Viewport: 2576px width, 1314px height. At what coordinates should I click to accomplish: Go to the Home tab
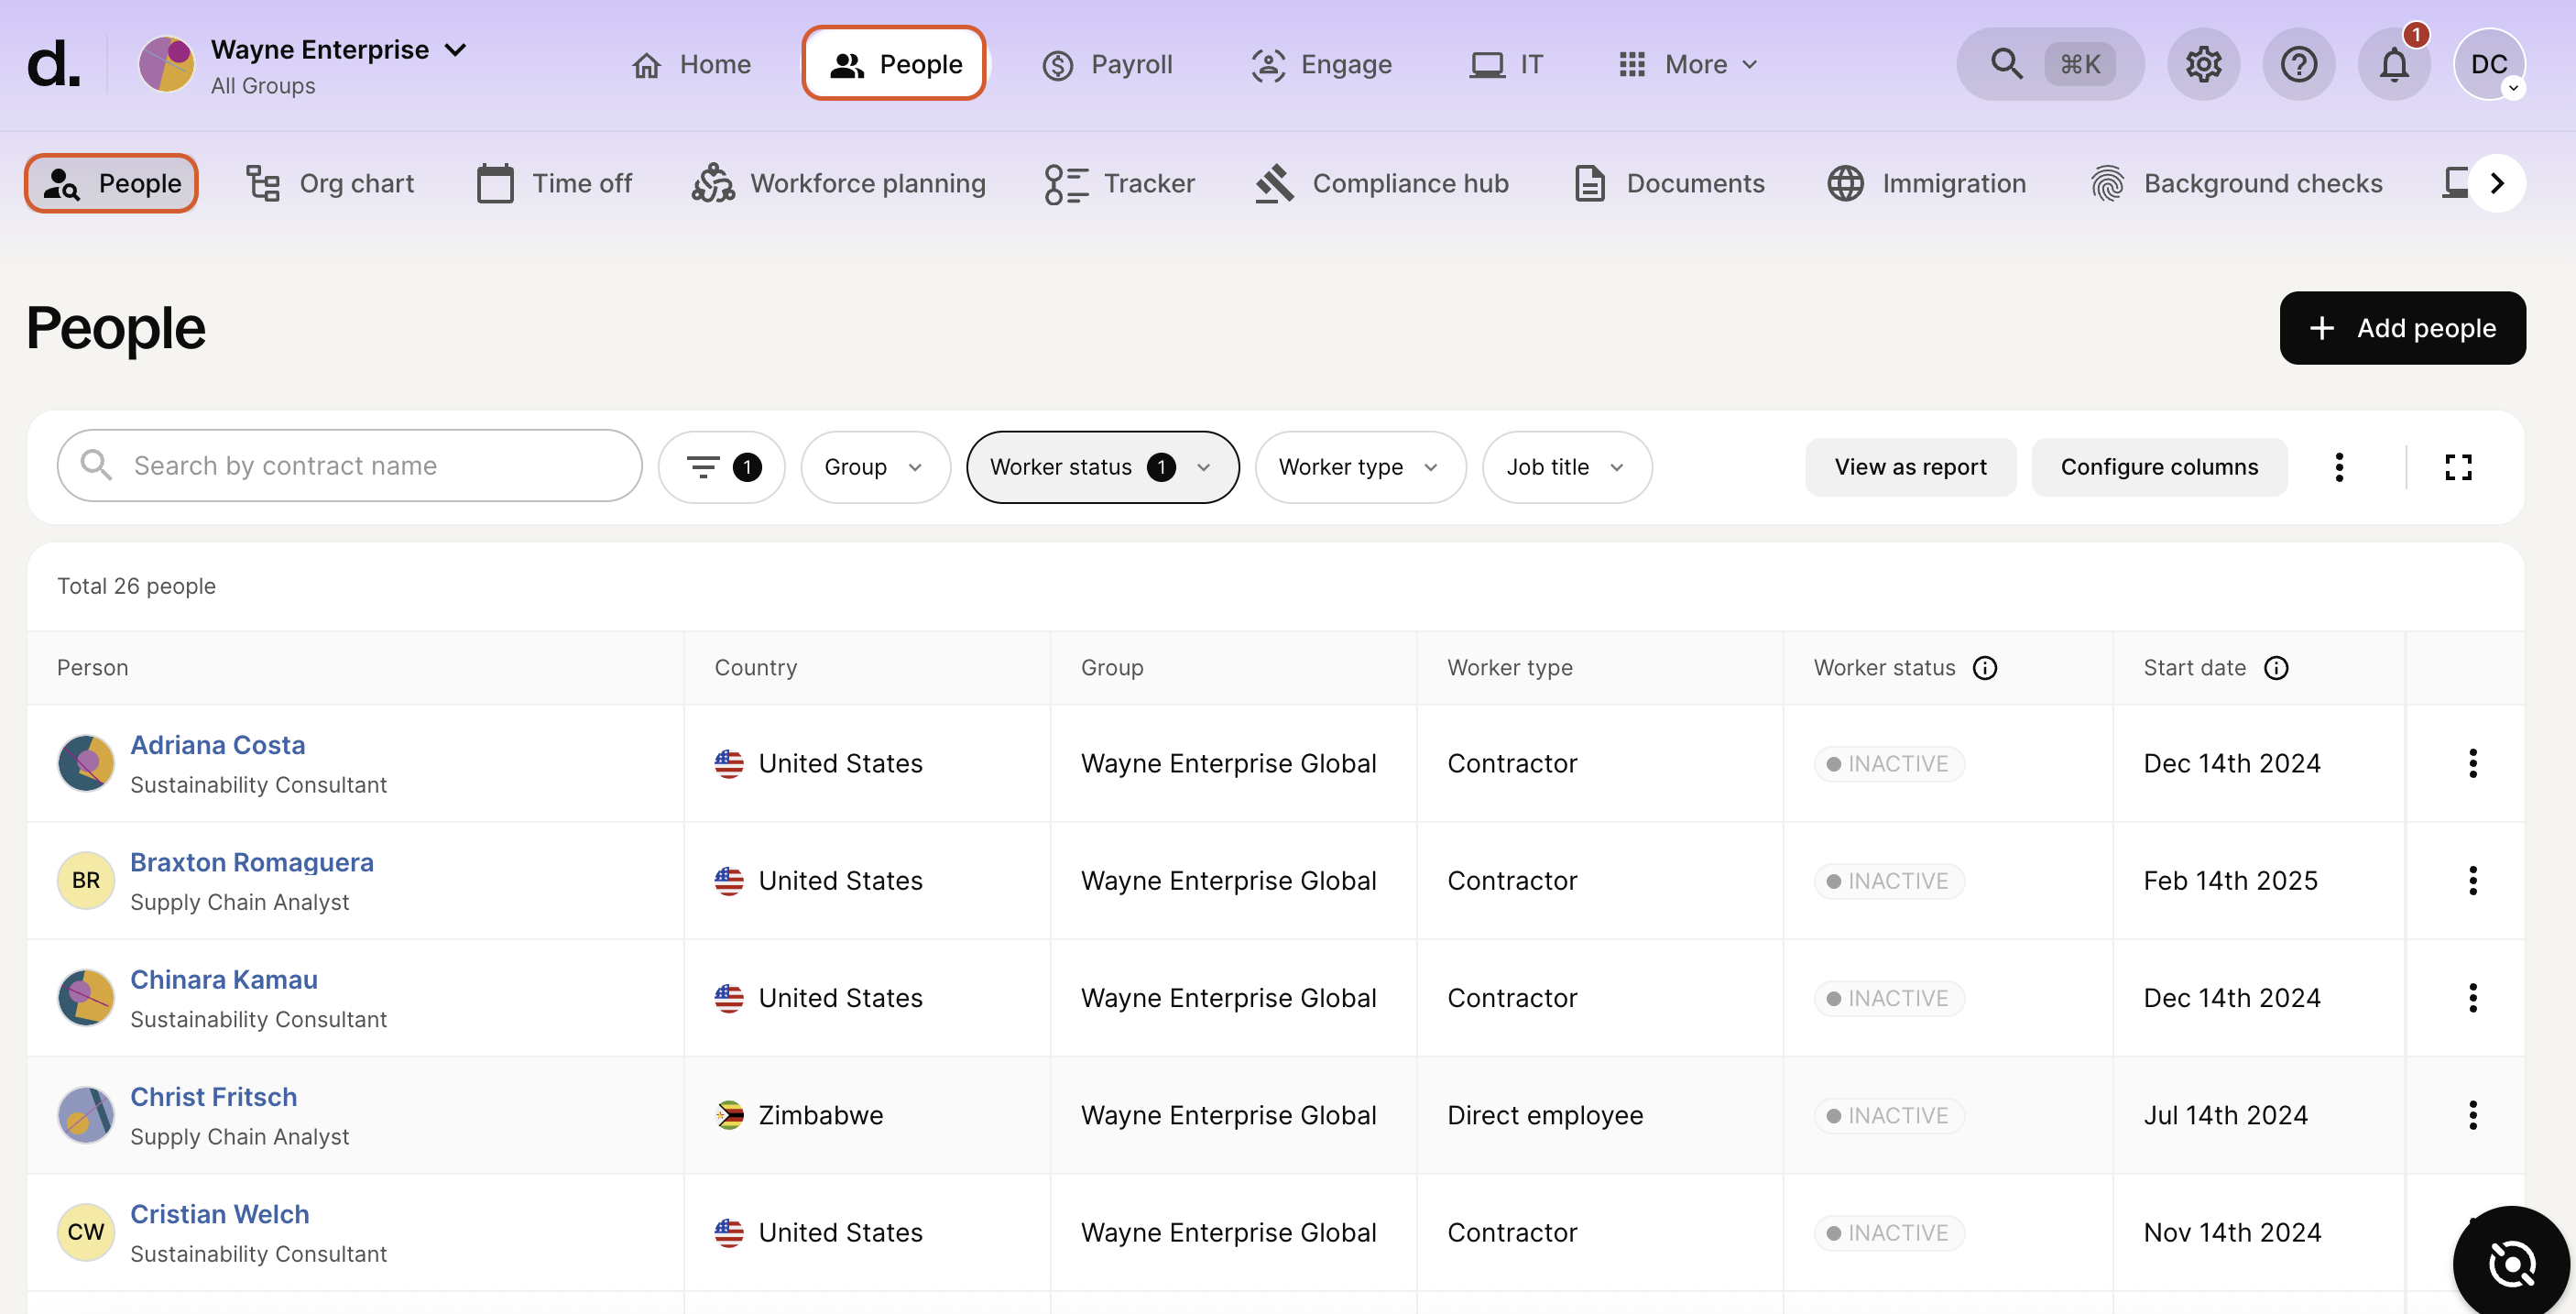[691, 64]
